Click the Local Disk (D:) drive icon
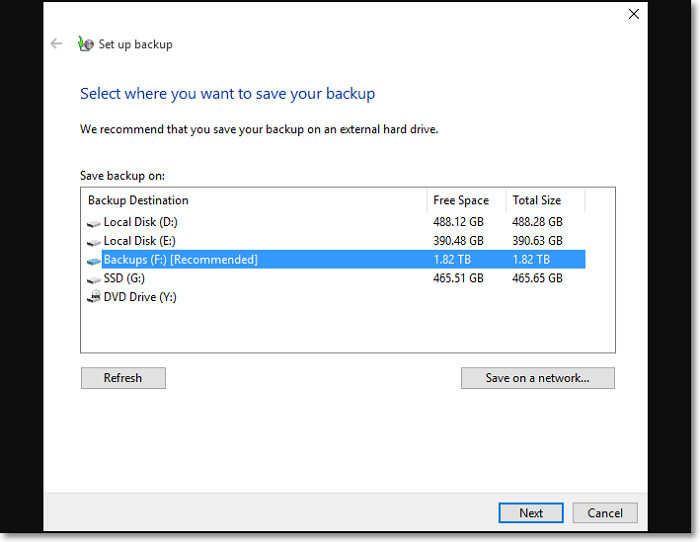 (93, 222)
